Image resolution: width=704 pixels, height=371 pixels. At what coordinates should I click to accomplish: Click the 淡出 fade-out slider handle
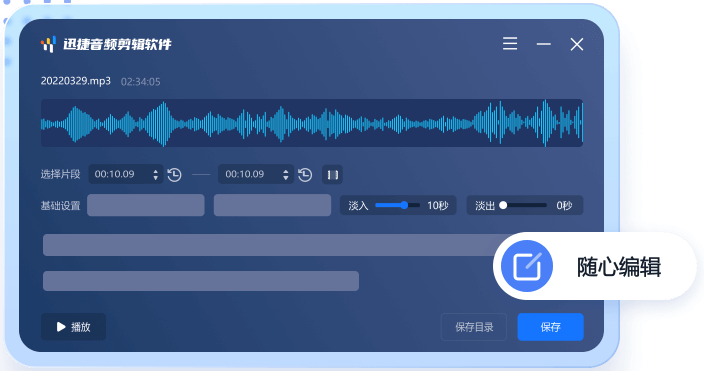503,205
